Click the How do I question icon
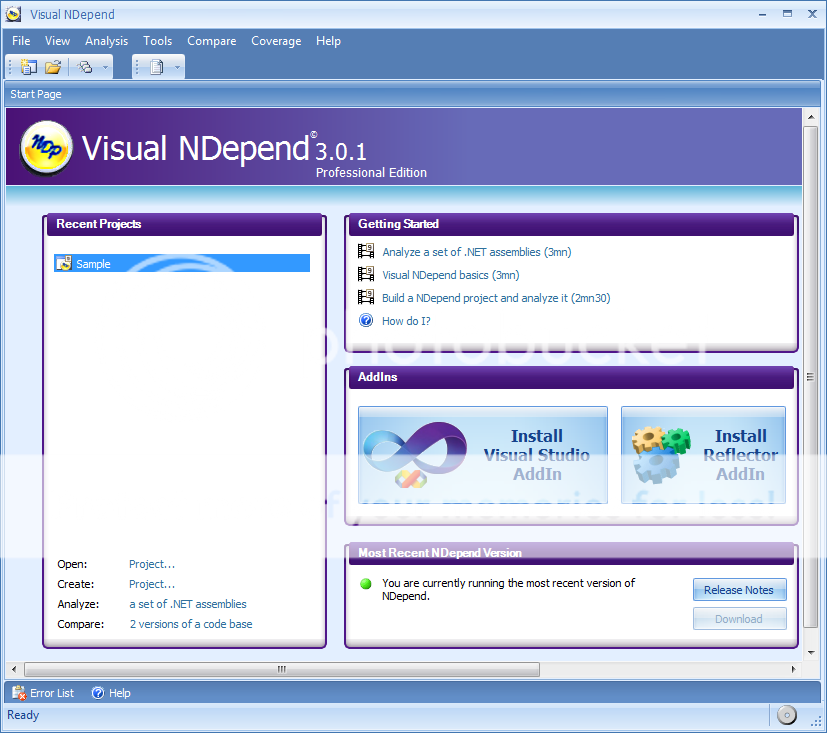Image resolution: width=827 pixels, height=733 pixels. 366,320
